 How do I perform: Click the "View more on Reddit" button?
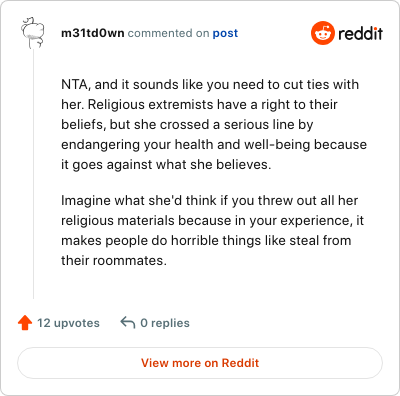tap(200, 363)
